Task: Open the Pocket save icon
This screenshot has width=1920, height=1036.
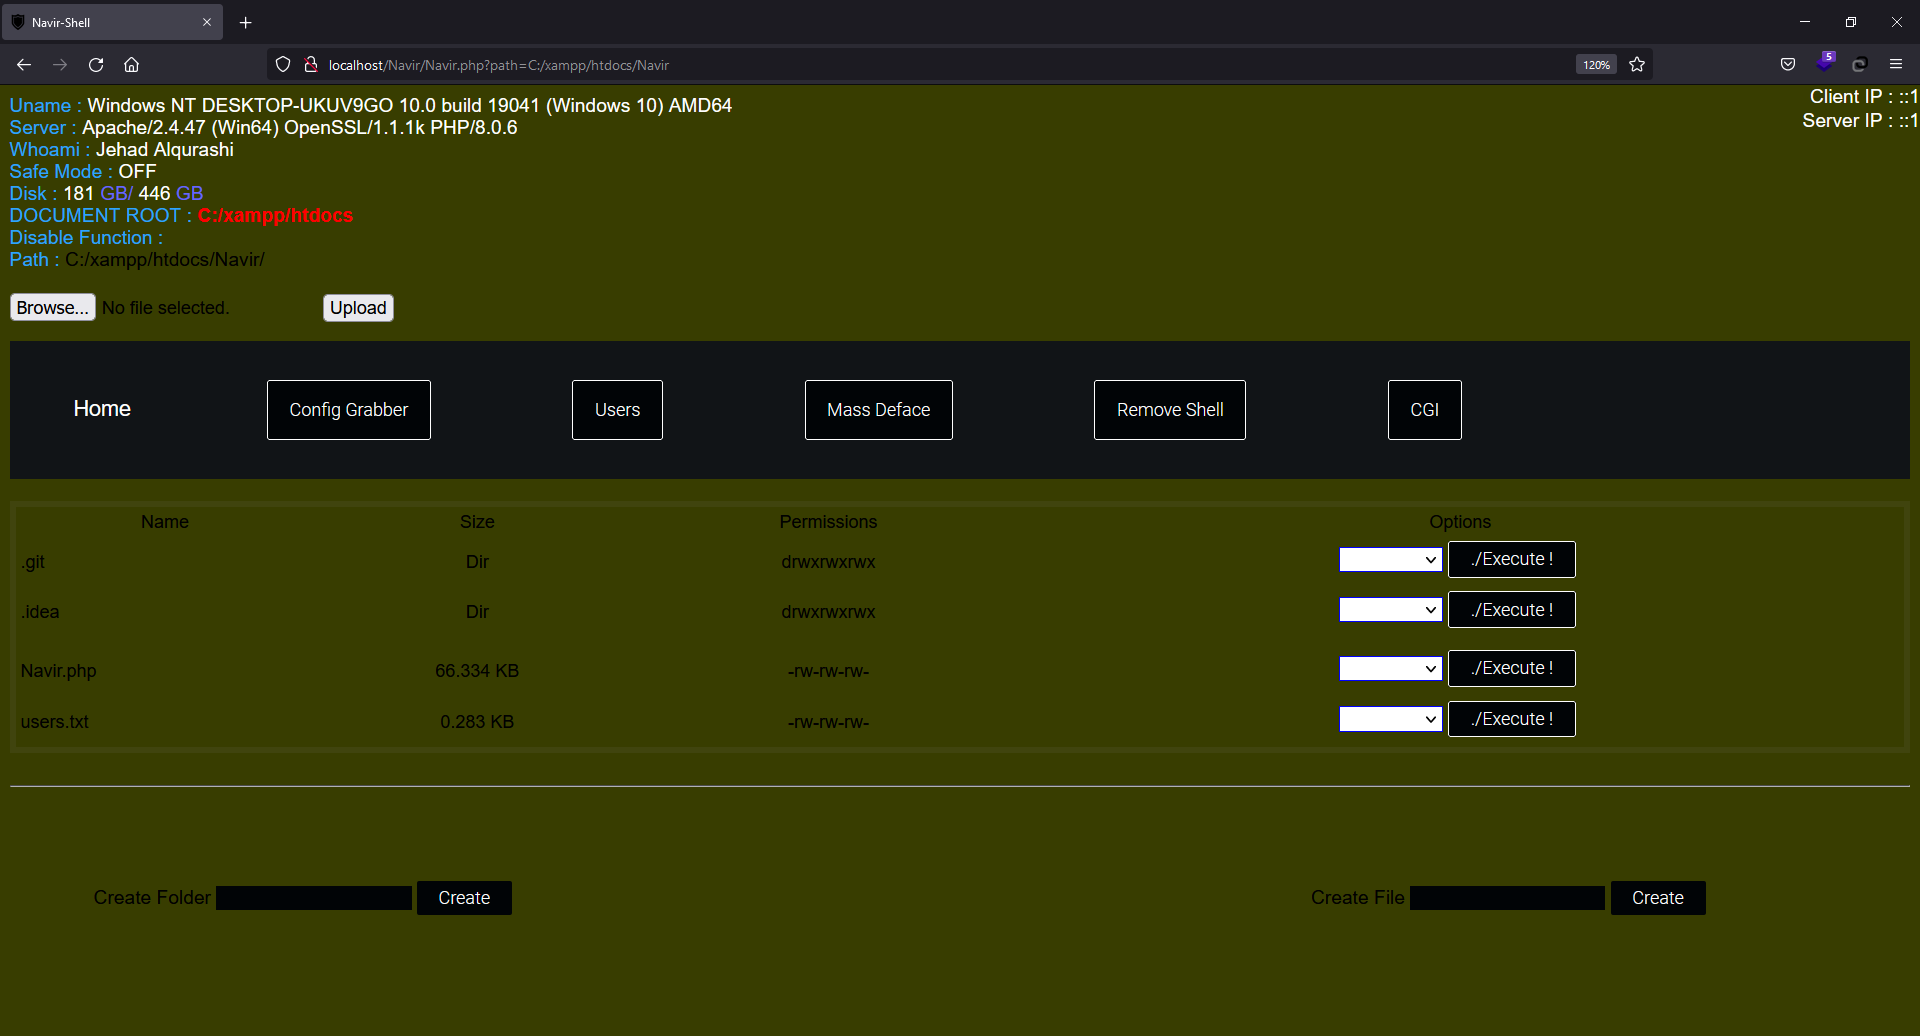Action: coord(1788,65)
